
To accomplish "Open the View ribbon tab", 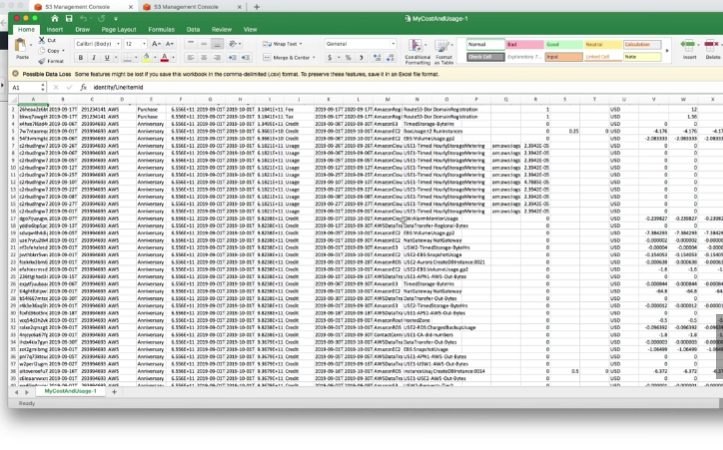I will pos(250,30).
